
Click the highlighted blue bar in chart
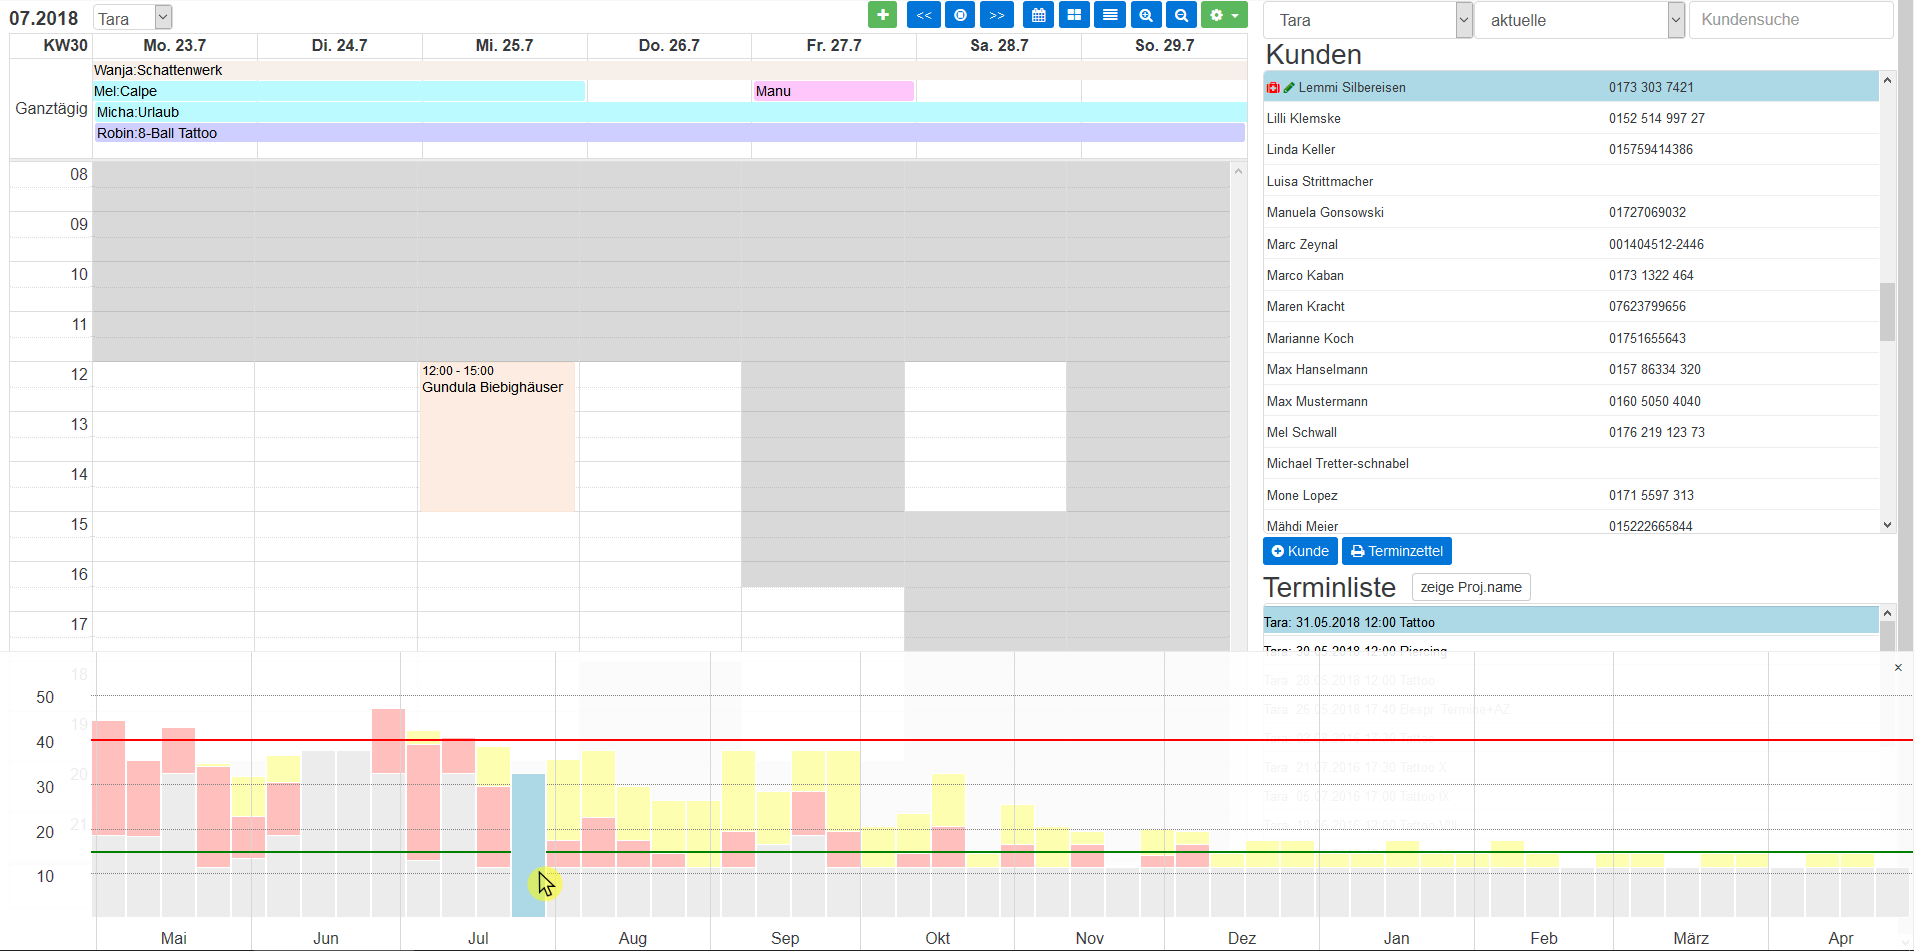click(528, 845)
